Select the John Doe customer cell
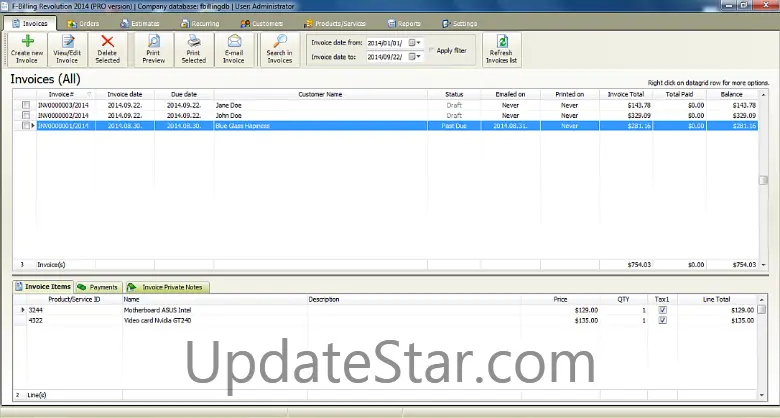Screen dimensions: 780x418 (x=320, y=115)
